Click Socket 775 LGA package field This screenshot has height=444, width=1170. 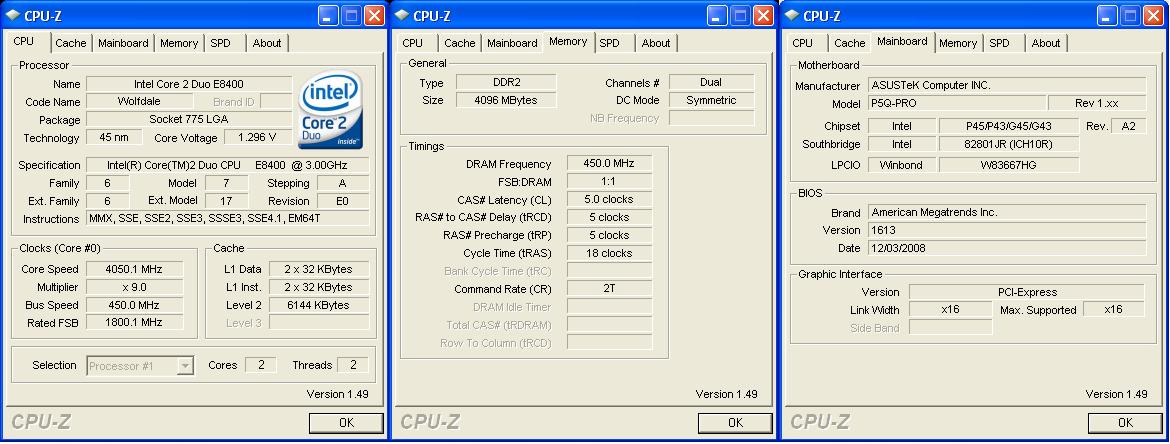click(189, 119)
